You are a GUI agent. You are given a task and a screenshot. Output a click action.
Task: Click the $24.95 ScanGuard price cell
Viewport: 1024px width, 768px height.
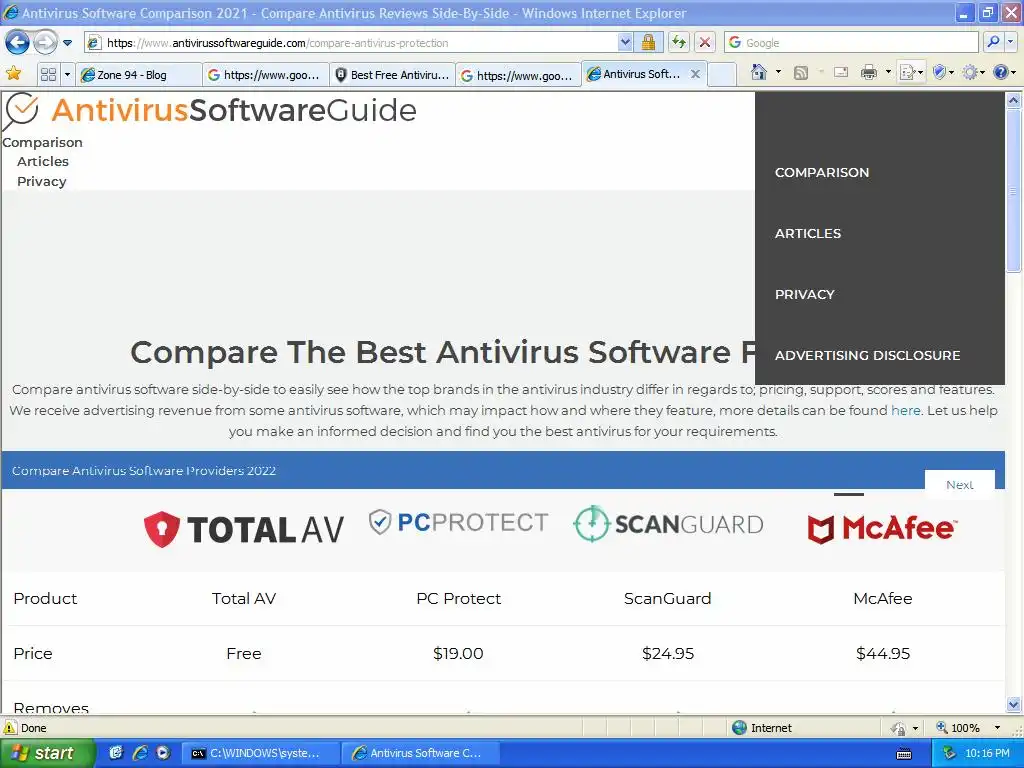667,653
